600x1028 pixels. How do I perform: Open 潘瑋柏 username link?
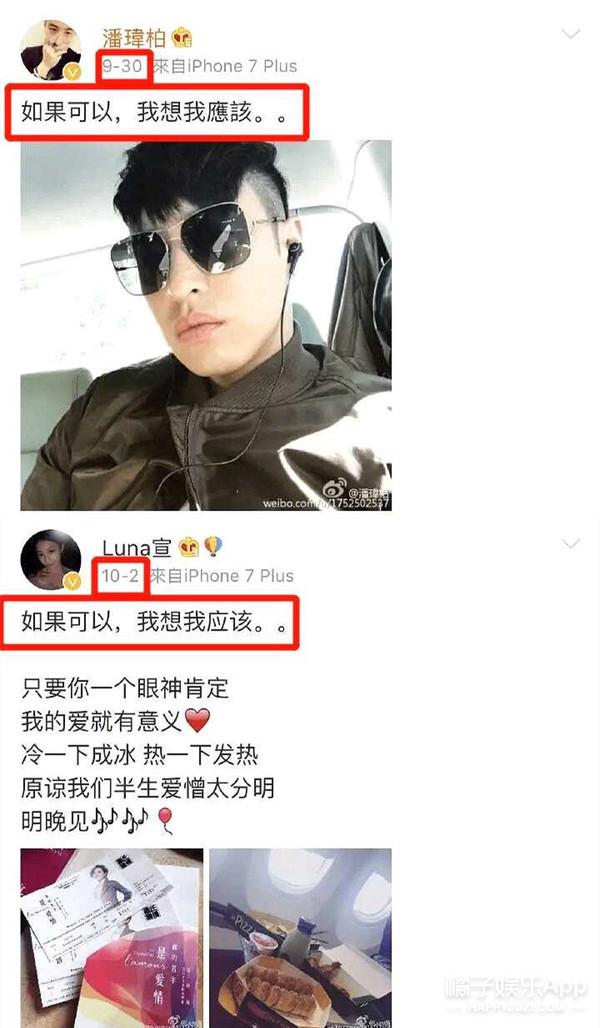pyautogui.click(x=134, y=38)
